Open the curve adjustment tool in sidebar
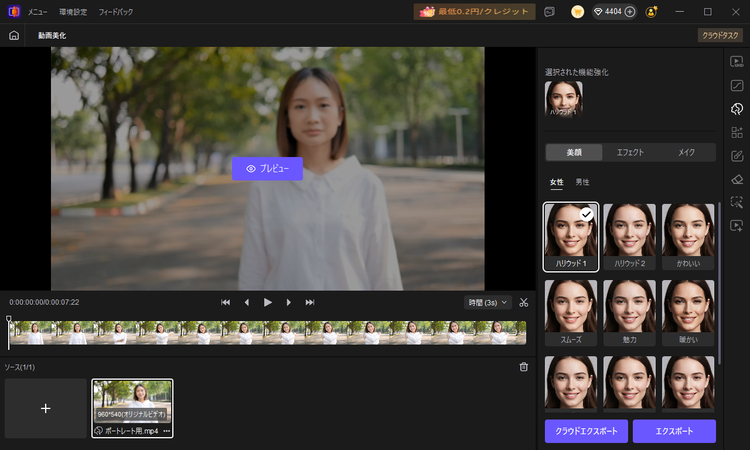 (737, 86)
